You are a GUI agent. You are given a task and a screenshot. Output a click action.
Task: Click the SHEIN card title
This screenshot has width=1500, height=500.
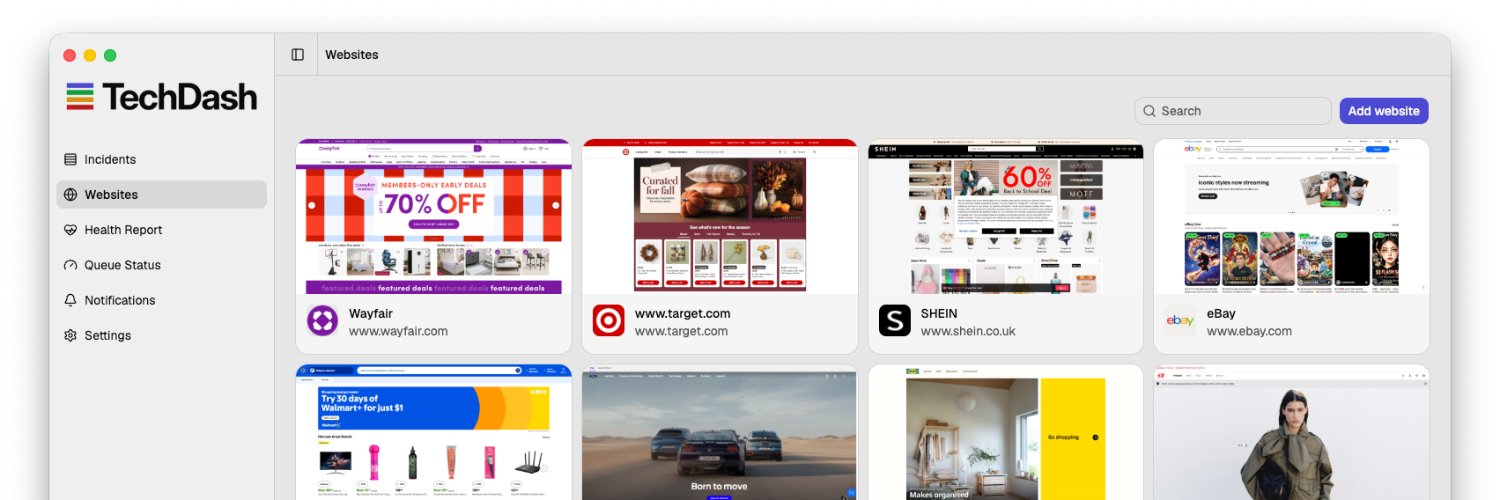tap(939, 313)
